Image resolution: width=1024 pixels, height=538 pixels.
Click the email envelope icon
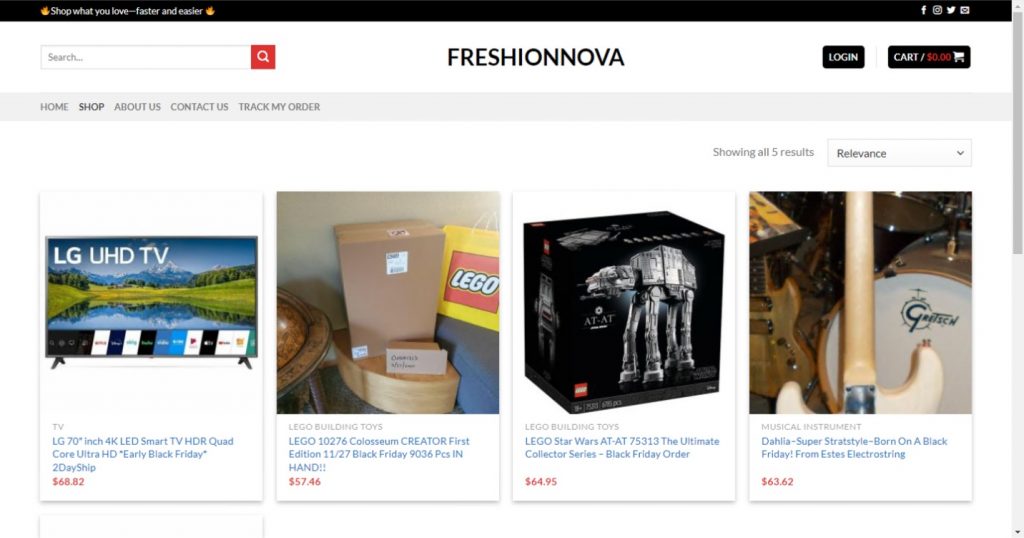[965, 10]
